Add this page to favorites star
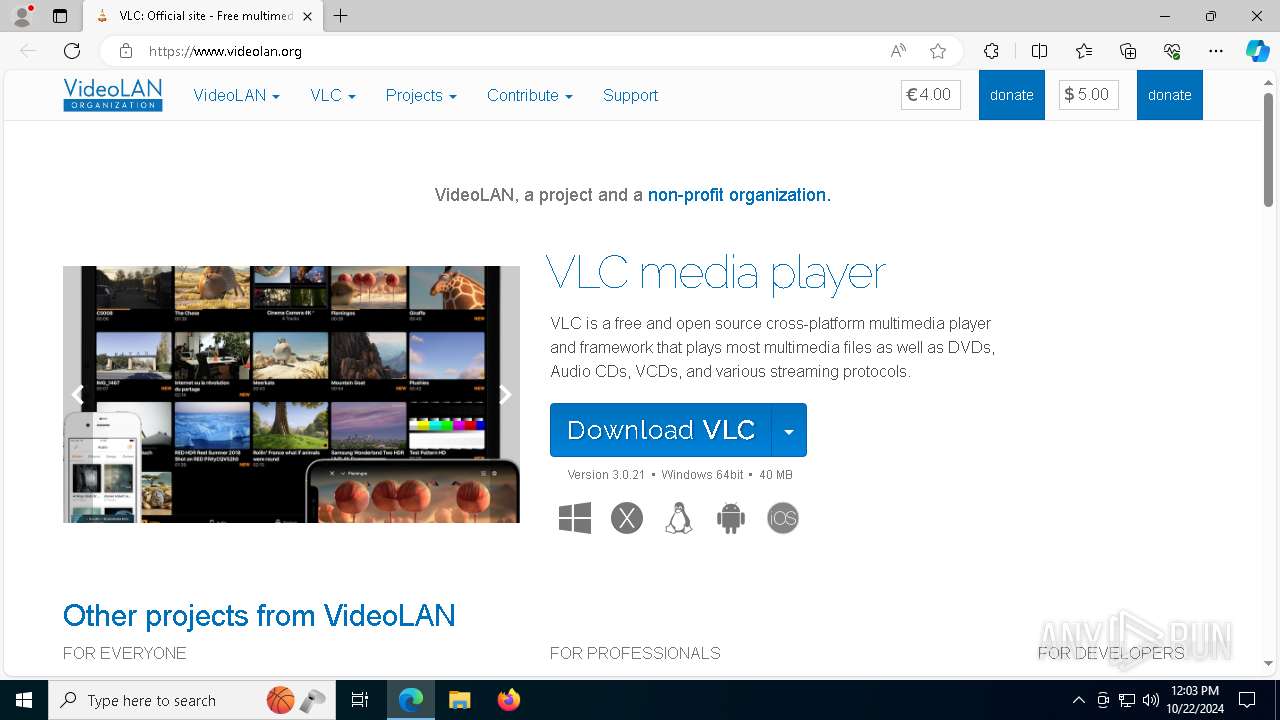This screenshot has height=720, width=1280. [x=937, y=51]
